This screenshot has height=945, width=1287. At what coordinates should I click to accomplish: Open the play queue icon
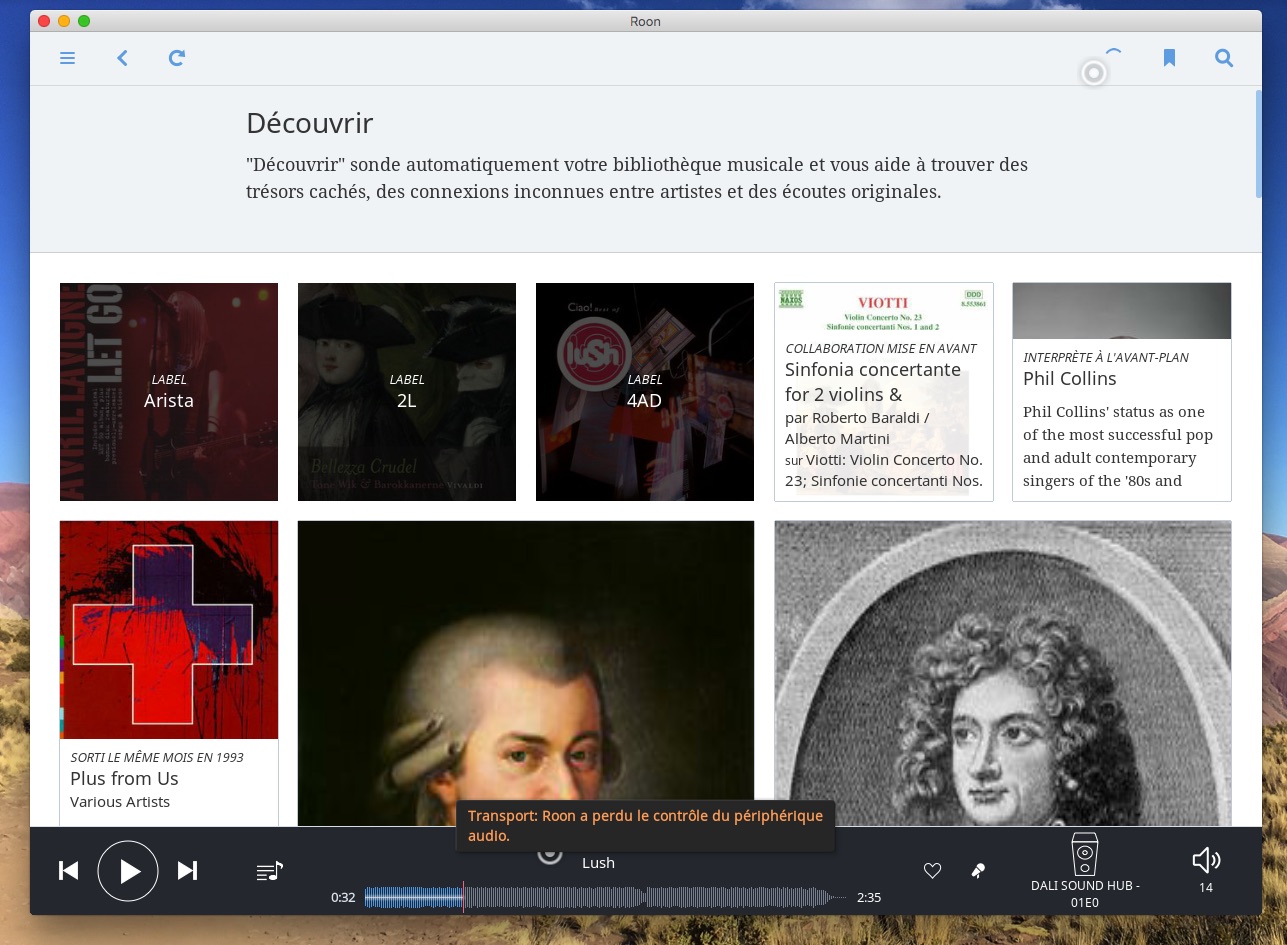tap(270, 871)
